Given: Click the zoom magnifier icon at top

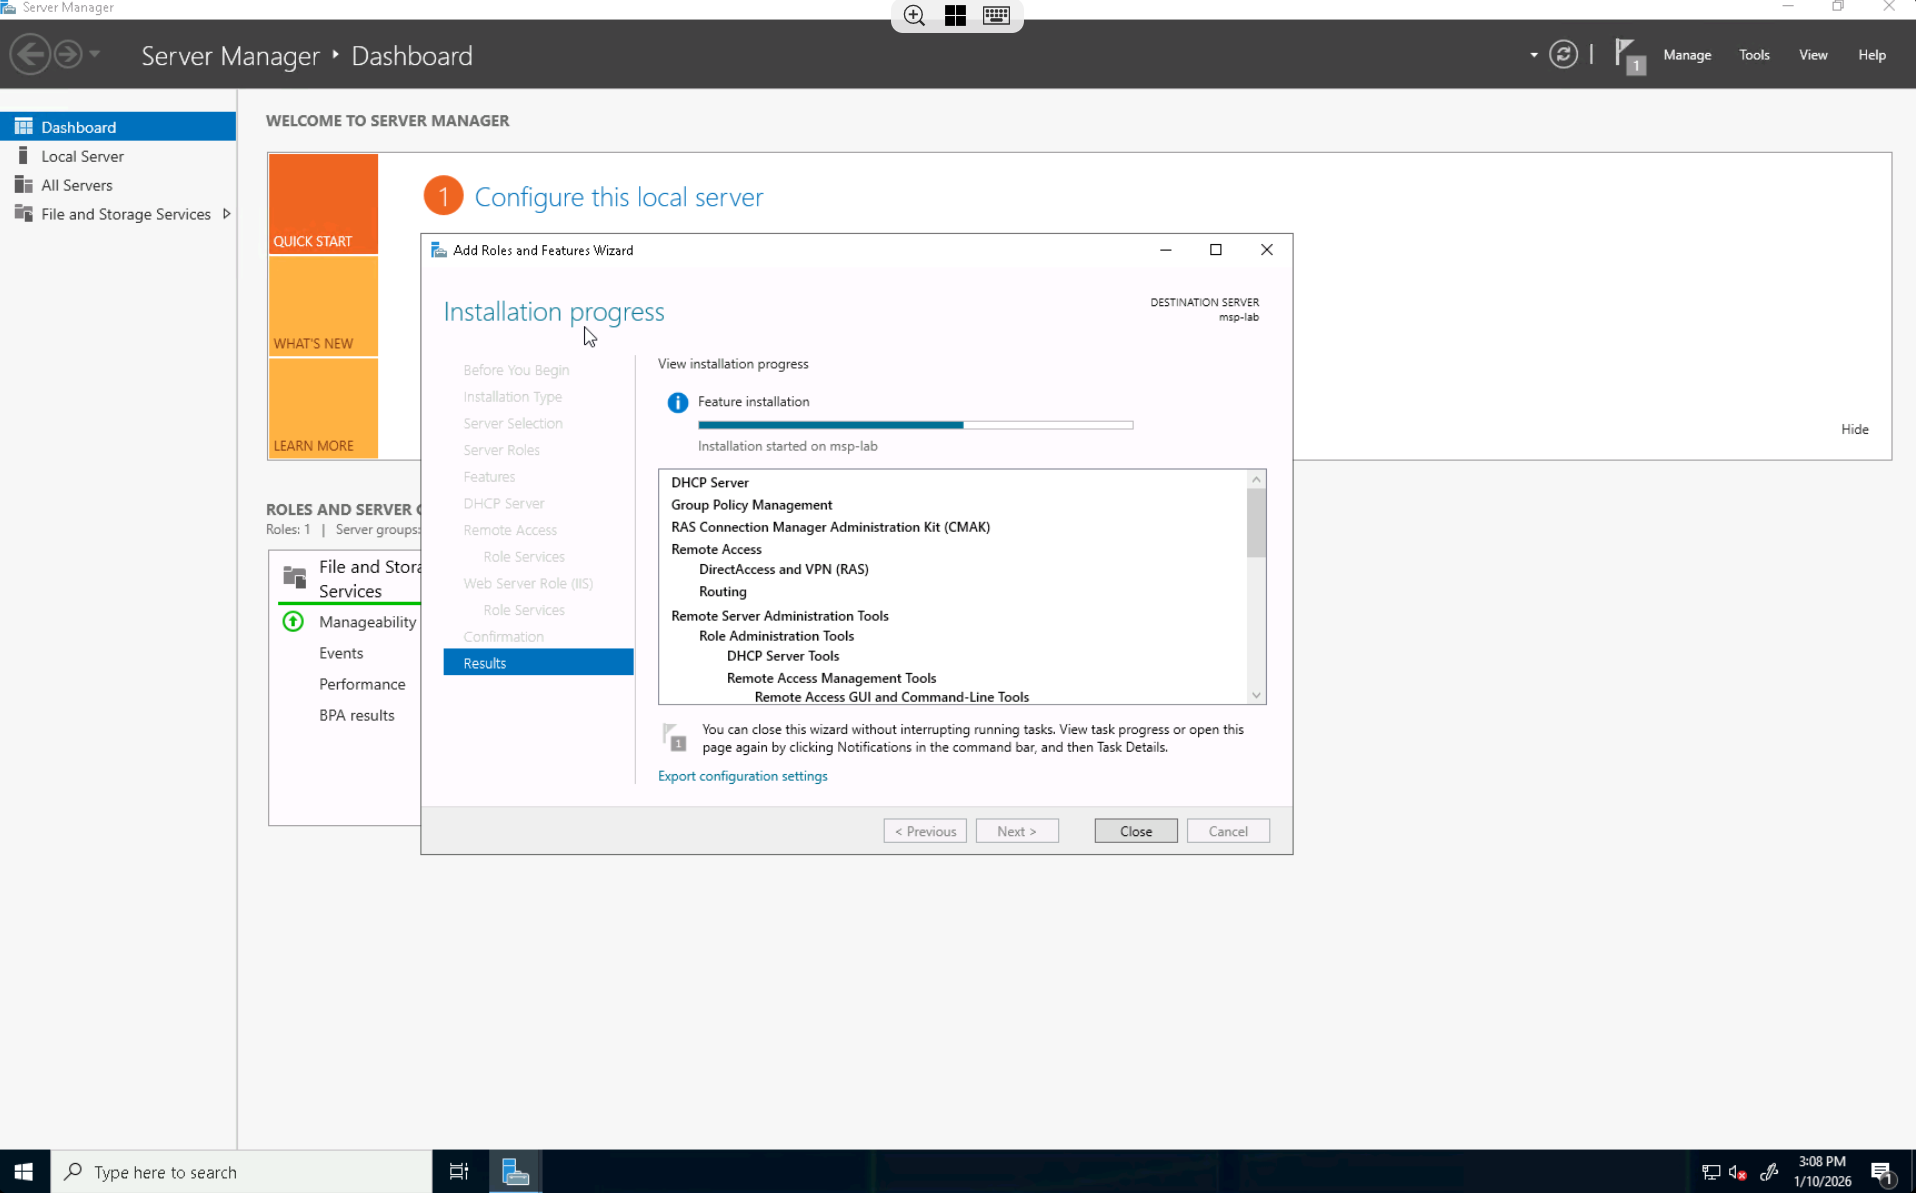Looking at the screenshot, I should pos(914,15).
